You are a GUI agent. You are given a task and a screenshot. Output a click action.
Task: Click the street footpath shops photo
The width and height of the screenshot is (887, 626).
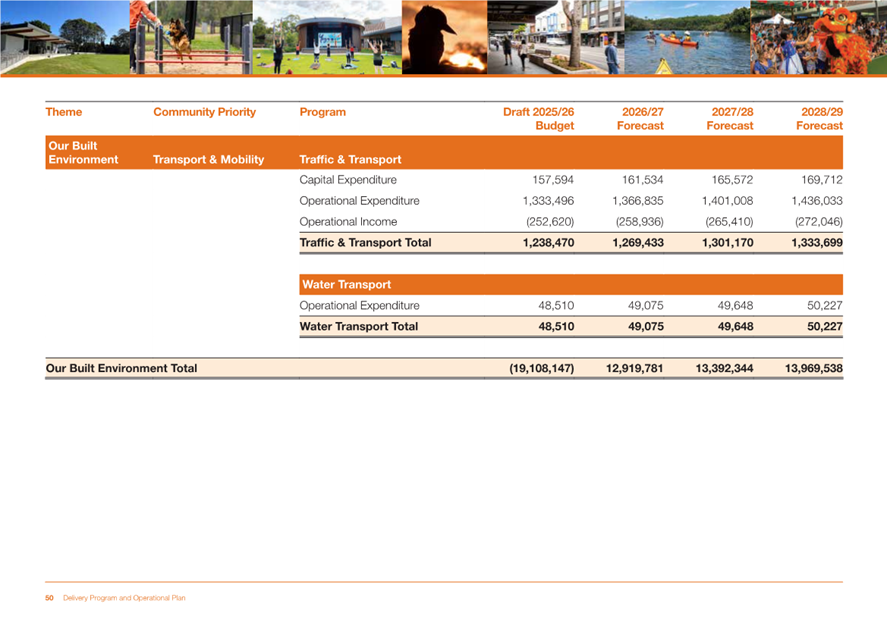coord(556,37)
